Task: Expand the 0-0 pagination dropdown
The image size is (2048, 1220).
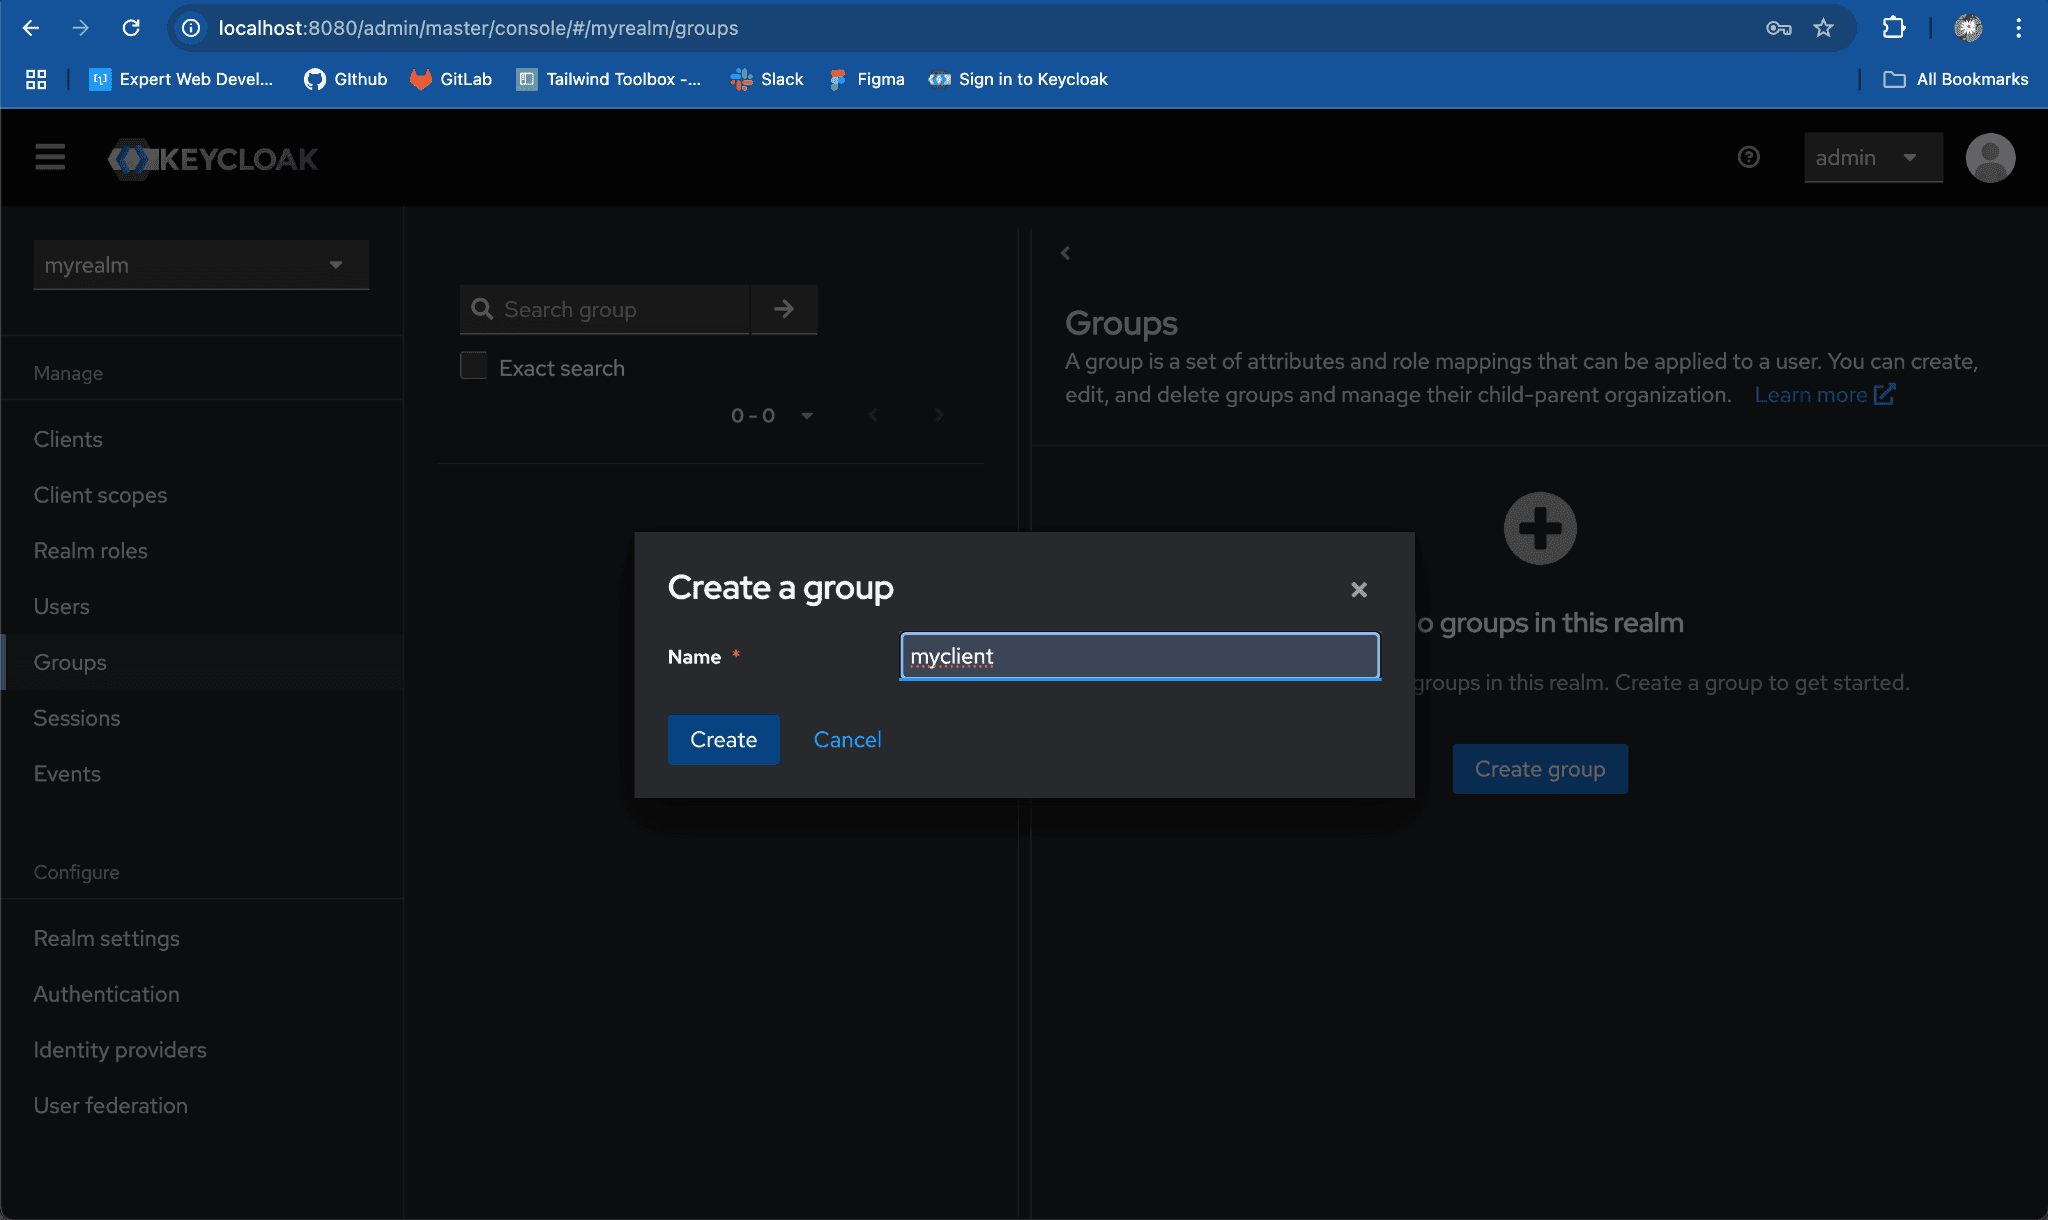Action: pos(806,416)
